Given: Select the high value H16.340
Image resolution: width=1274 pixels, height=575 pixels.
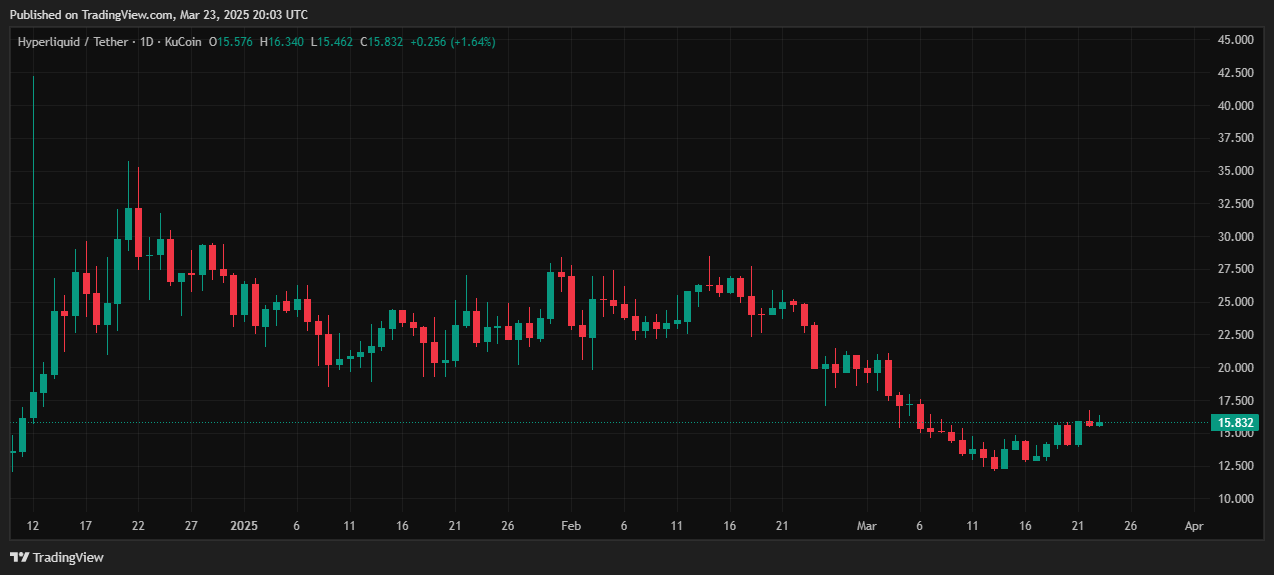Looking at the screenshot, I should [x=283, y=42].
